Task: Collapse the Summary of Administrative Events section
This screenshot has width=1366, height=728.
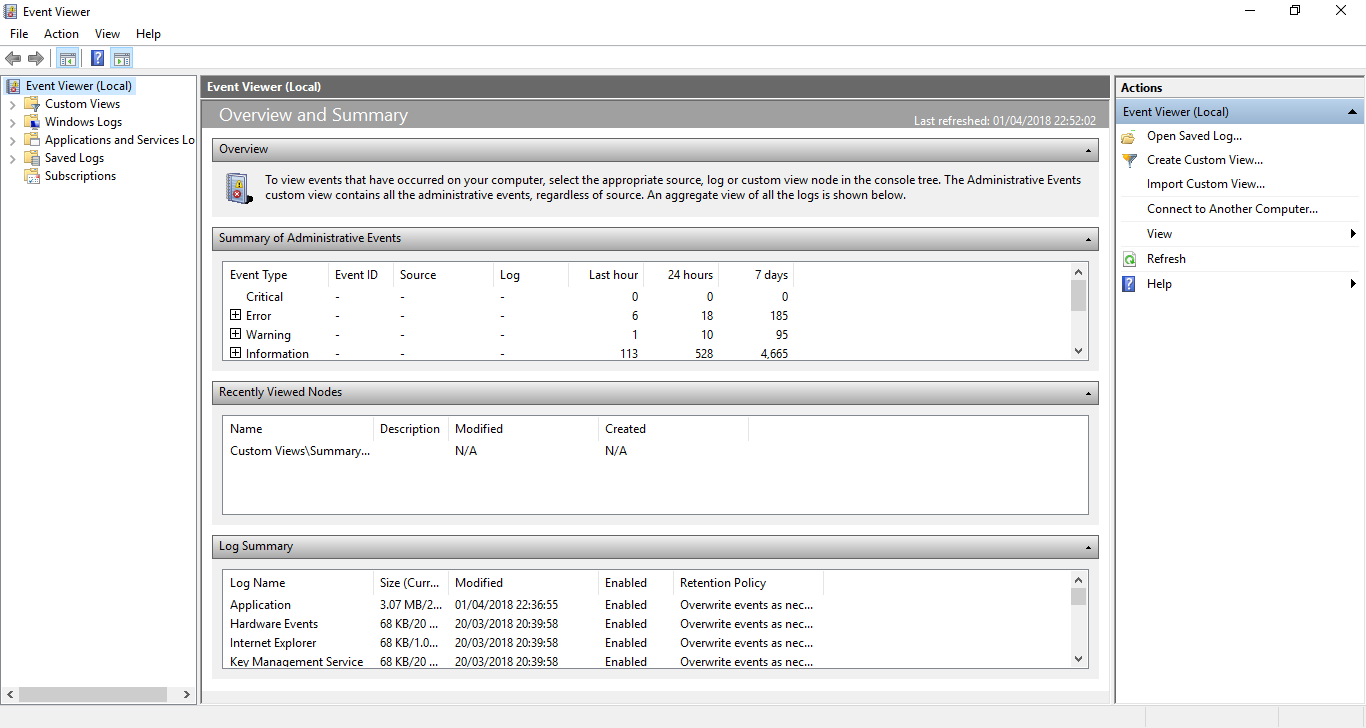Action: click(1088, 239)
